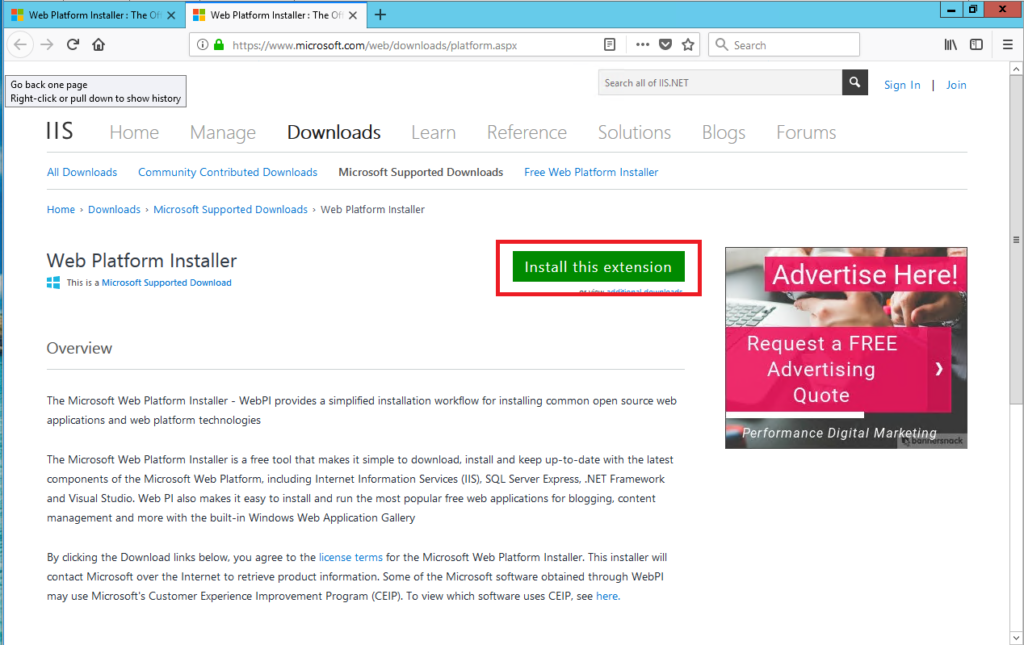Reload the current page
This screenshot has height=645, width=1024.
[72, 44]
